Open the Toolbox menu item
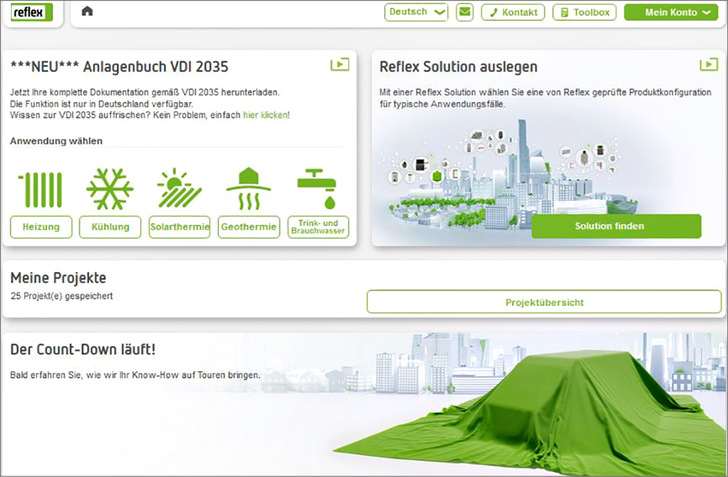This screenshot has height=477, width=728. tap(584, 12)
